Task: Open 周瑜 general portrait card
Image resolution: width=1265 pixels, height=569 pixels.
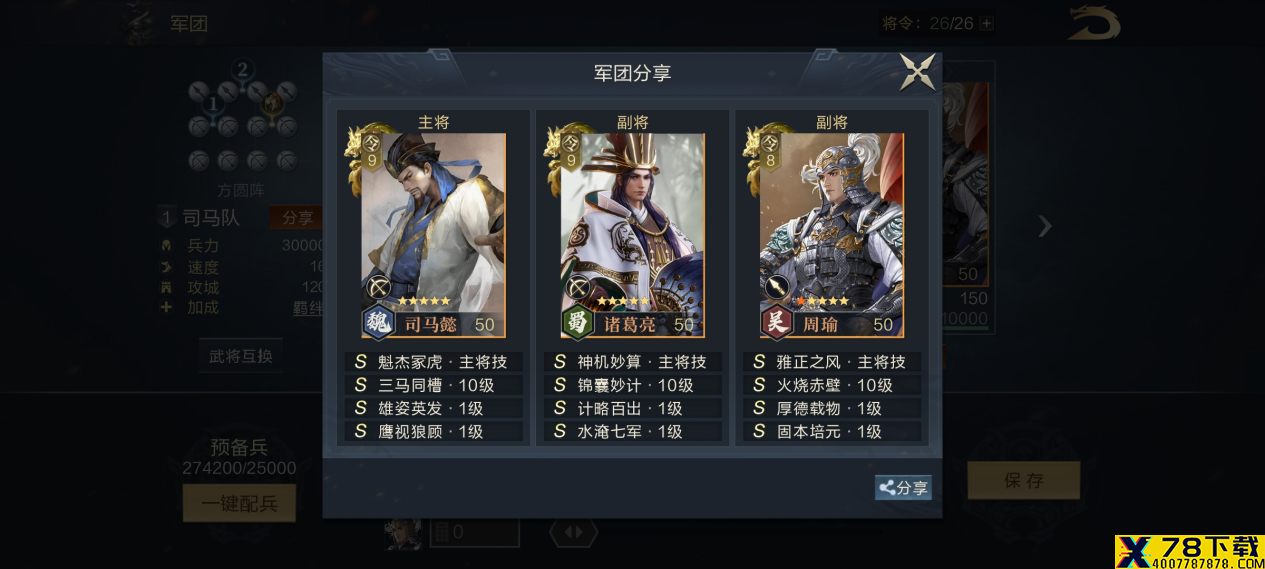Action: (831, 236)
